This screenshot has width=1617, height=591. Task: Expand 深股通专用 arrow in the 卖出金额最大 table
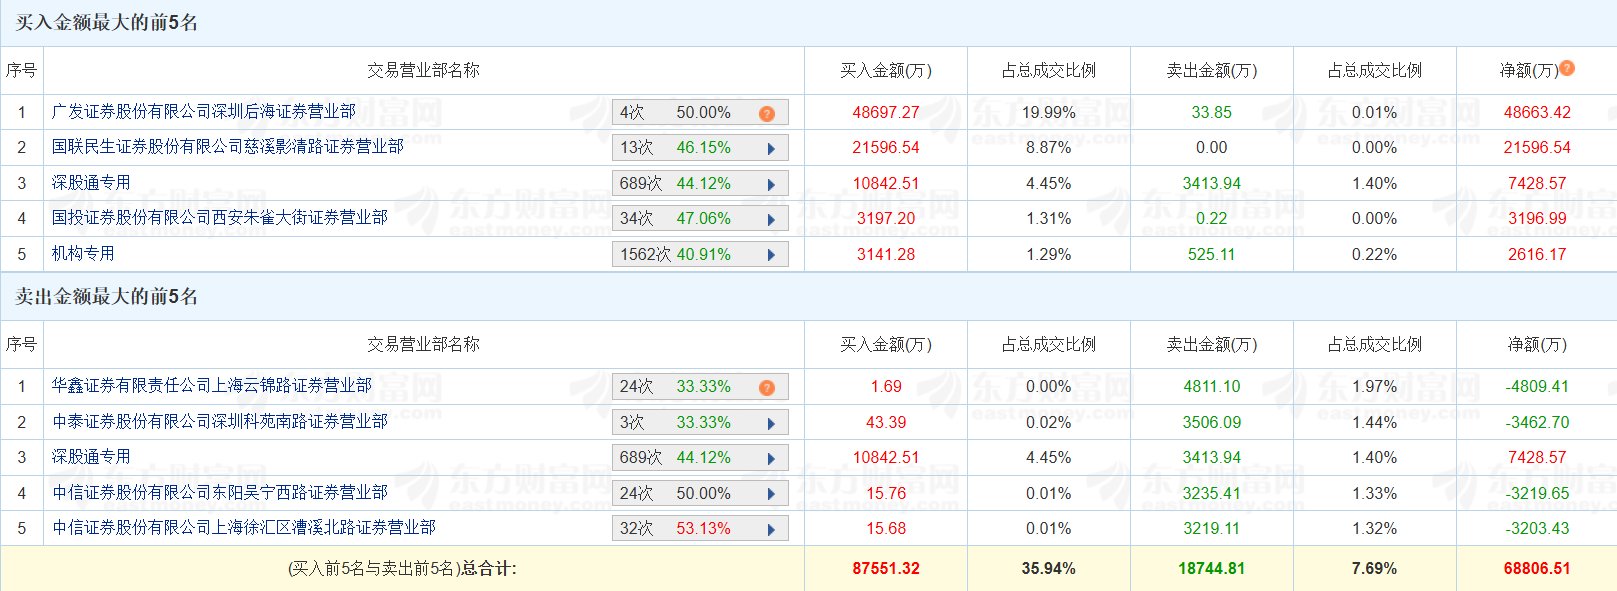[x=771, y=459]
